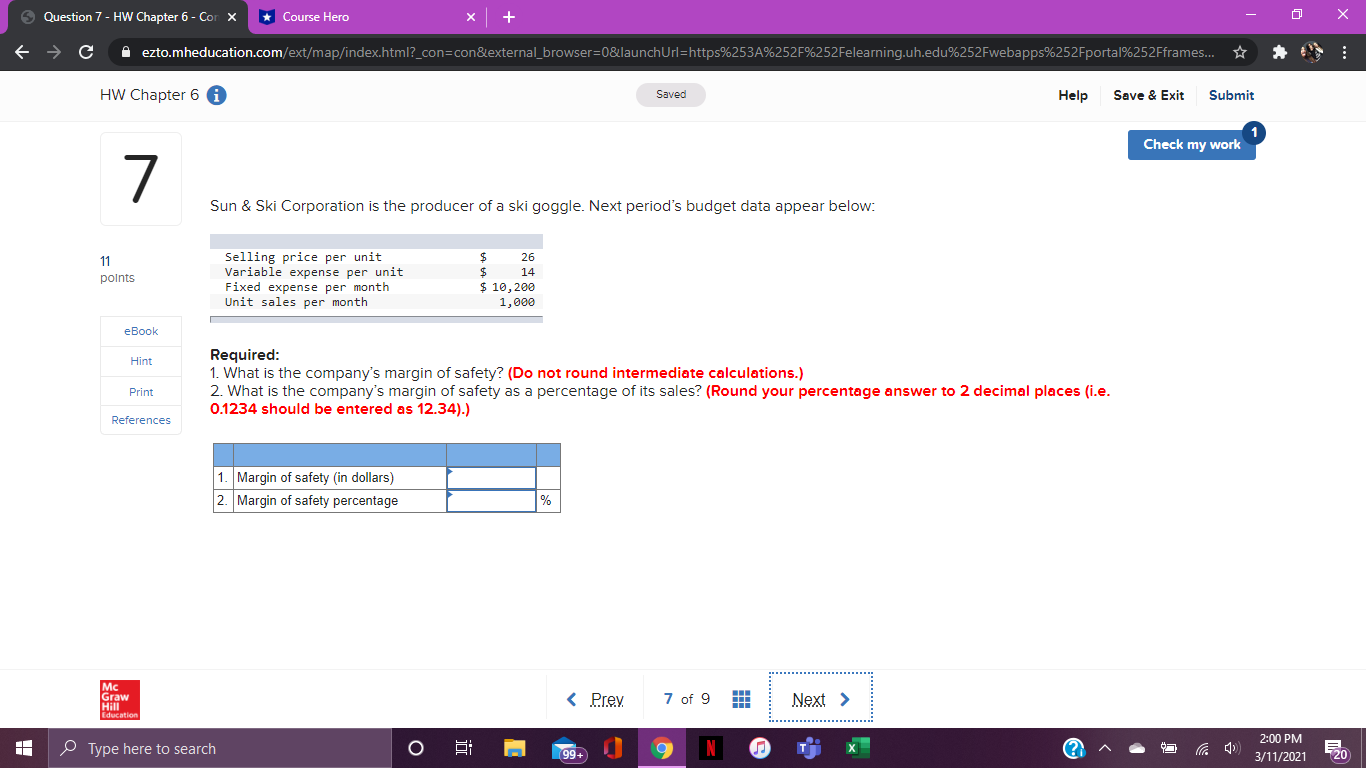The width and height of the screenshot is (1366, 768).
Task: Switch to Question 7 HW Chapter 6 tab
Action: click(126, 17)
